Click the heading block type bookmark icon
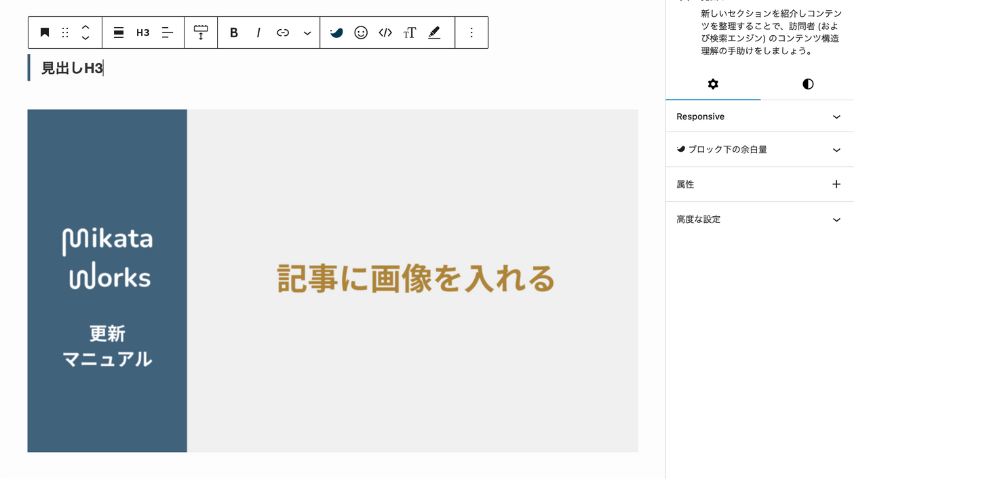Image resolution: width=1000 pixels, height=500 pixels. coord(45,33)
